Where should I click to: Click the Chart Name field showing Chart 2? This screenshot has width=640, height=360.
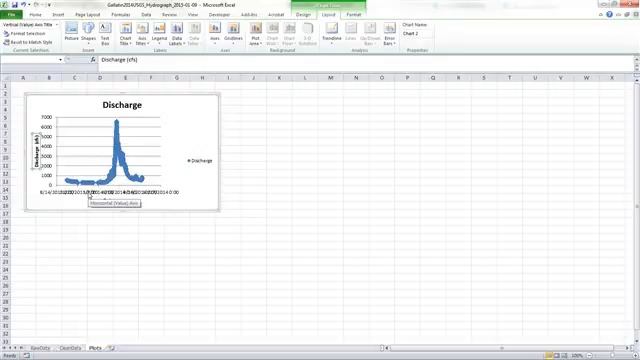(416, 33)
